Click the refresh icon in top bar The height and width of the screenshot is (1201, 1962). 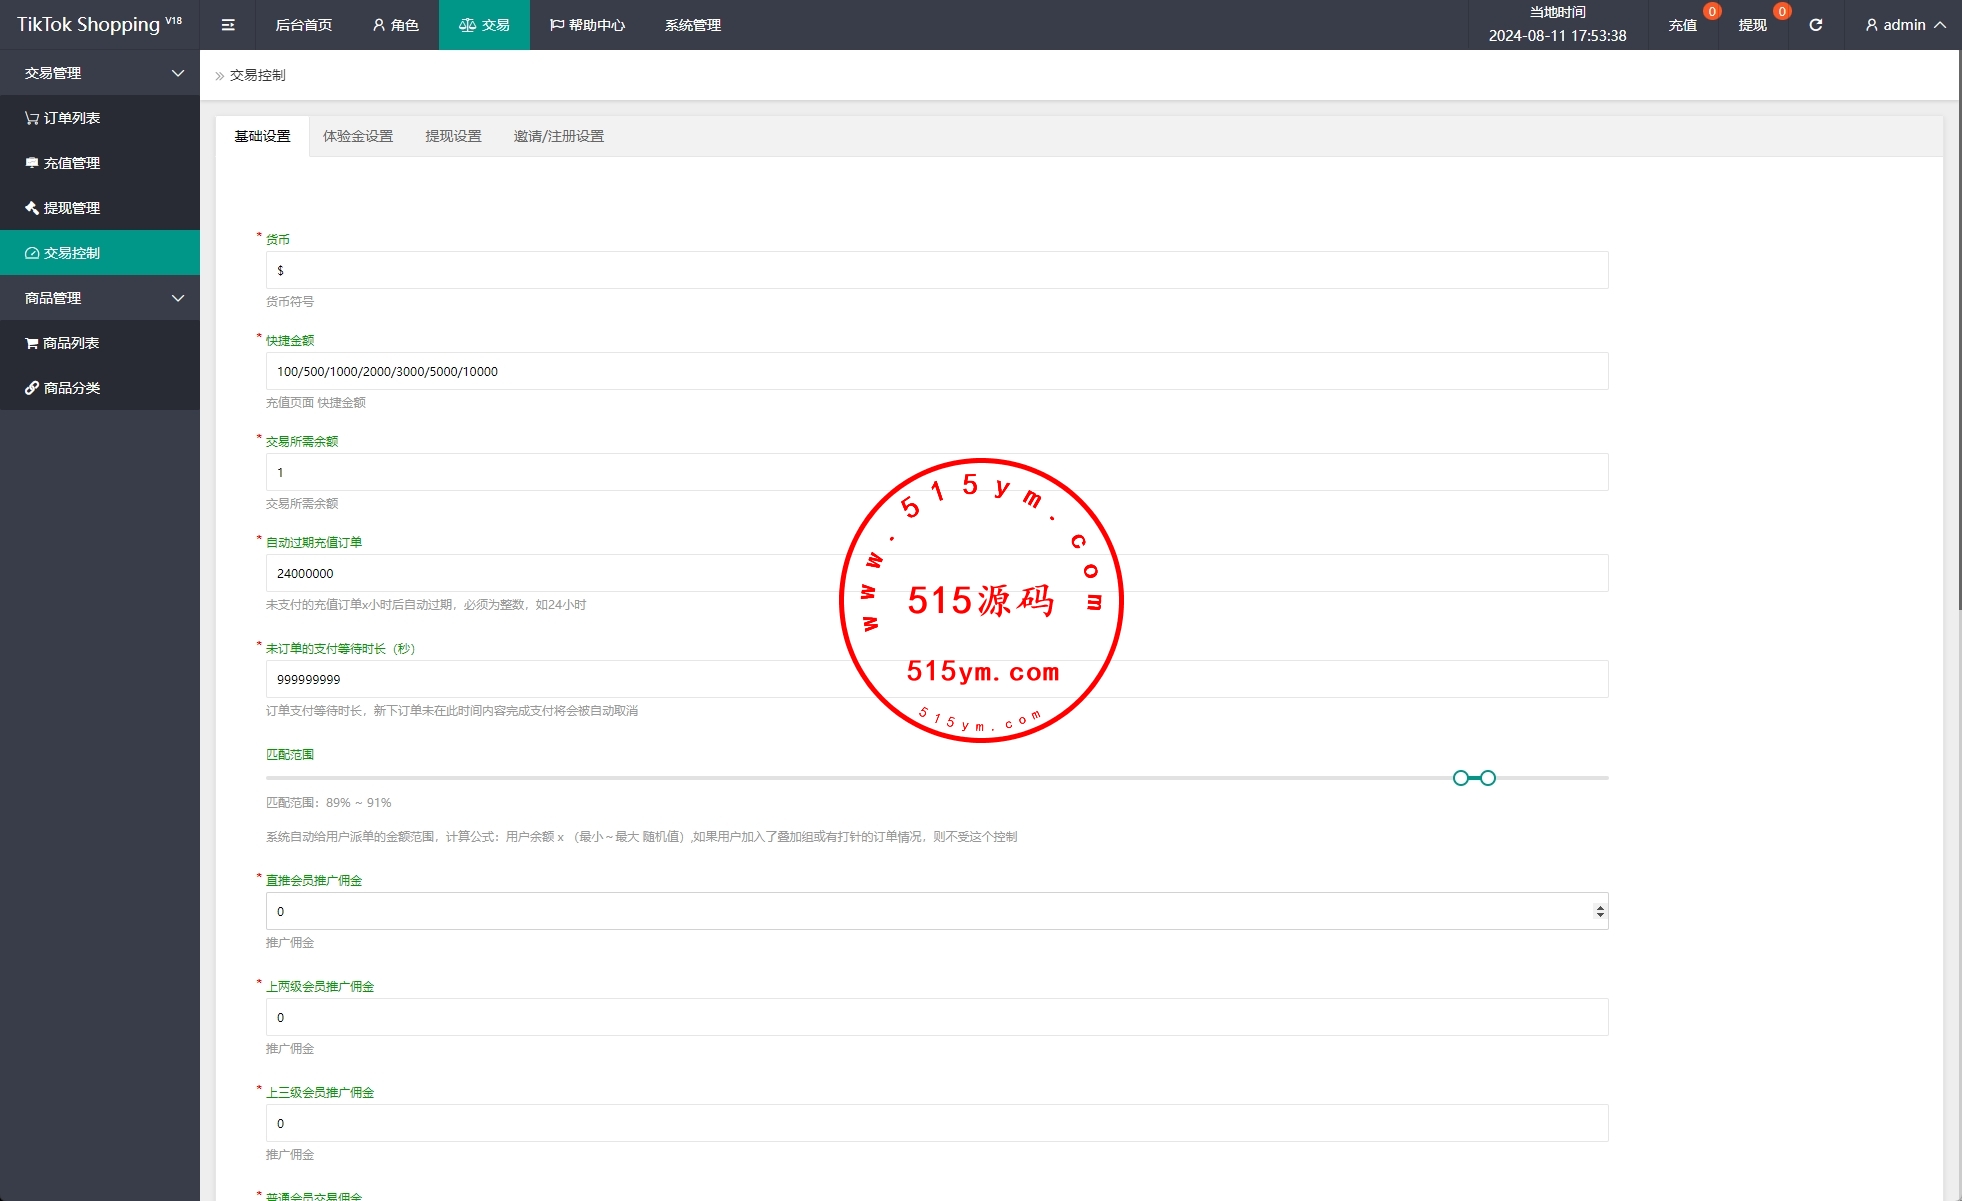(x=1815, y=25)
